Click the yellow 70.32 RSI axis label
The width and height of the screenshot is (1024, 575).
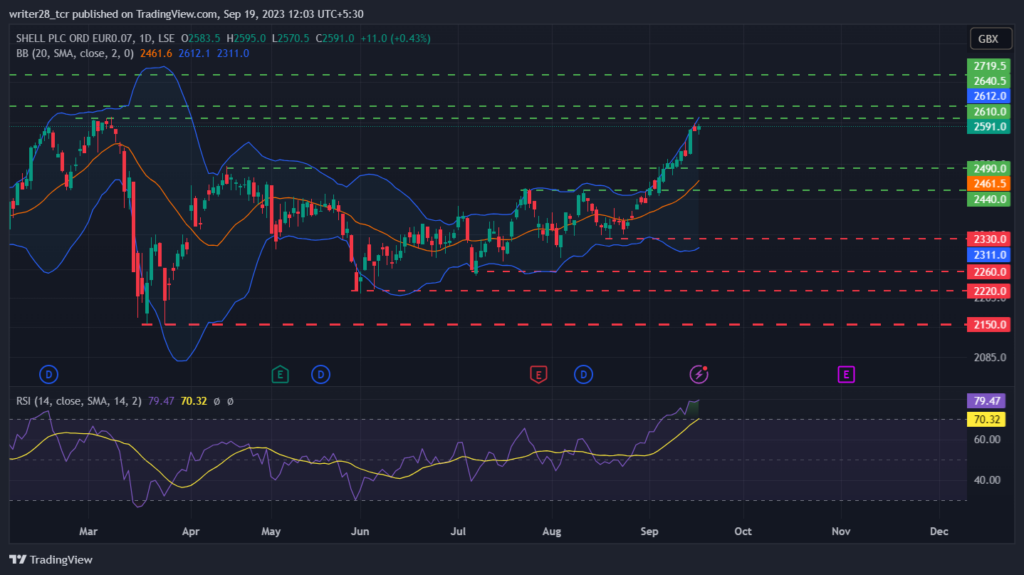986,419
